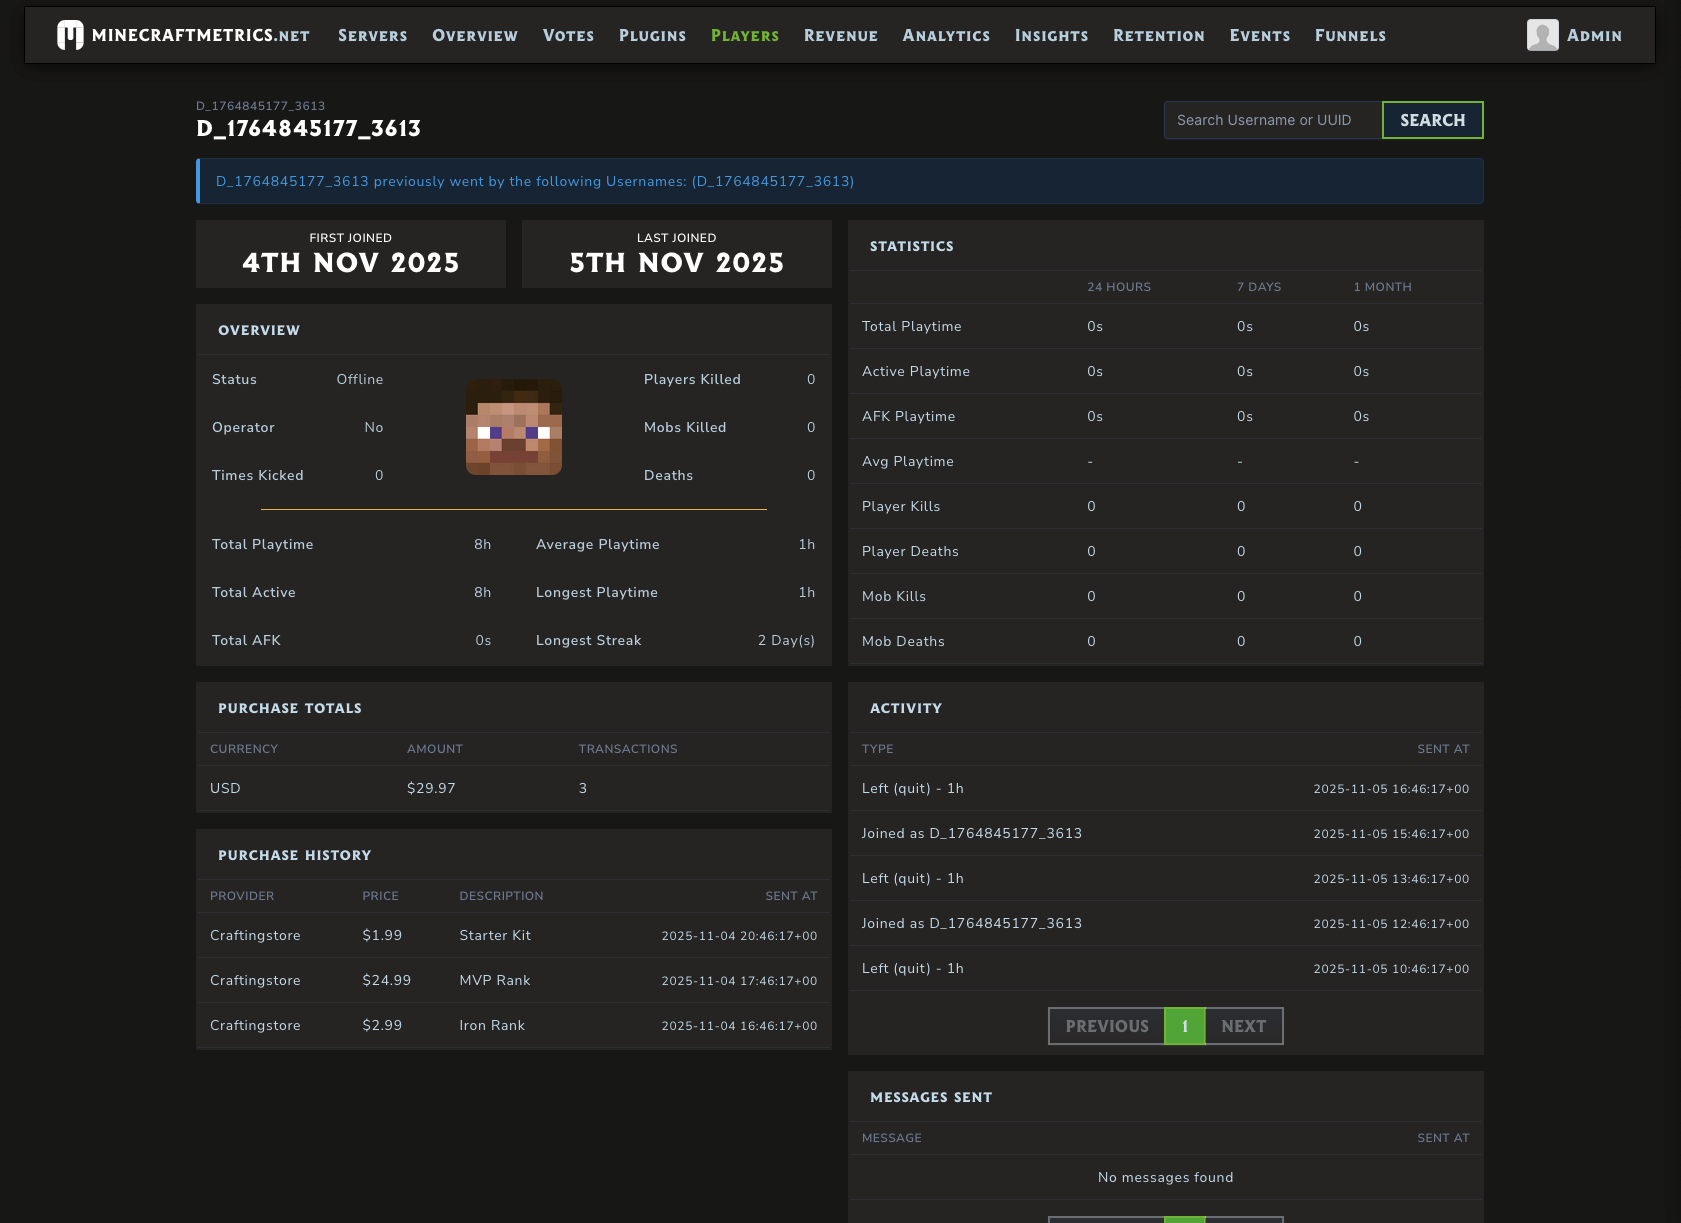
Task: Go to Funnels in navigation
Action: [1350, 36]
